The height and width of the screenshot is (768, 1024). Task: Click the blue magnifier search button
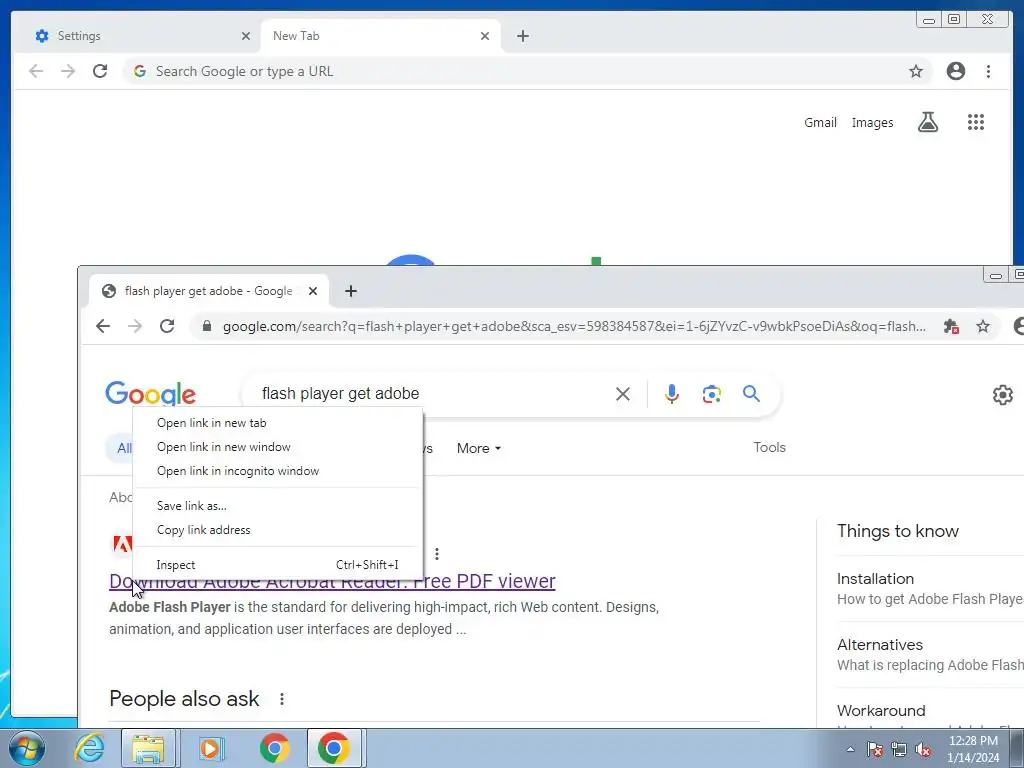pyautogui.click(x=751, y=393)
